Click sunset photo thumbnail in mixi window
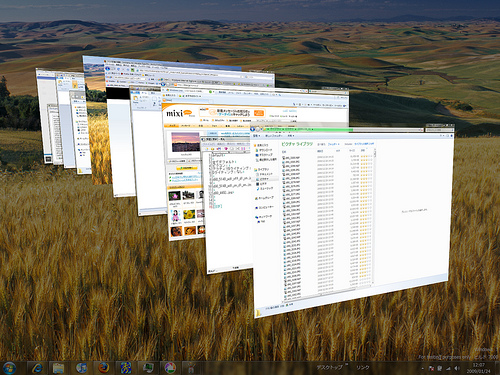This screenshot has height=375, width=500. point(185,142)
